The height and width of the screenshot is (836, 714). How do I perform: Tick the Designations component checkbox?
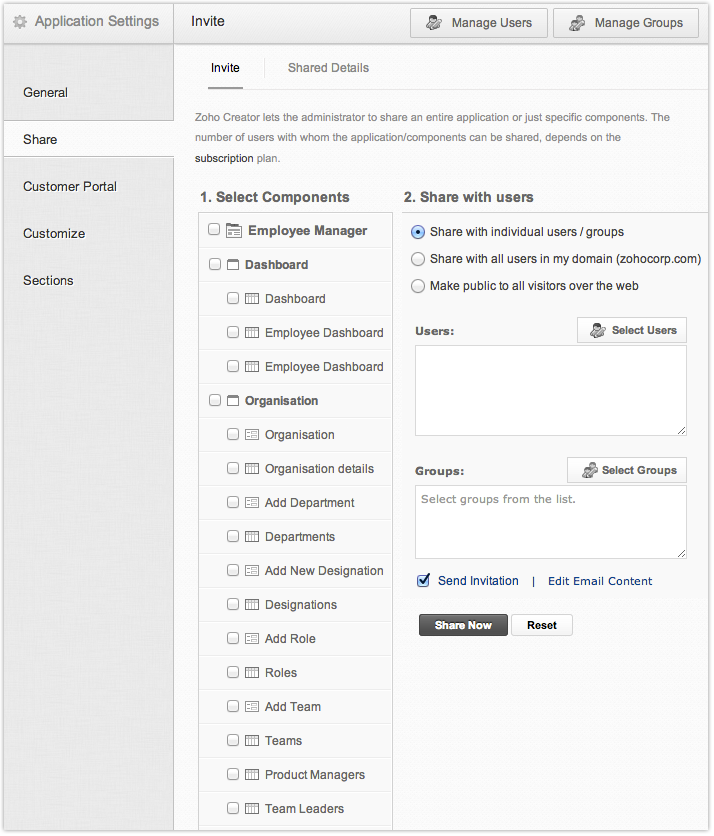coord(233,605)
